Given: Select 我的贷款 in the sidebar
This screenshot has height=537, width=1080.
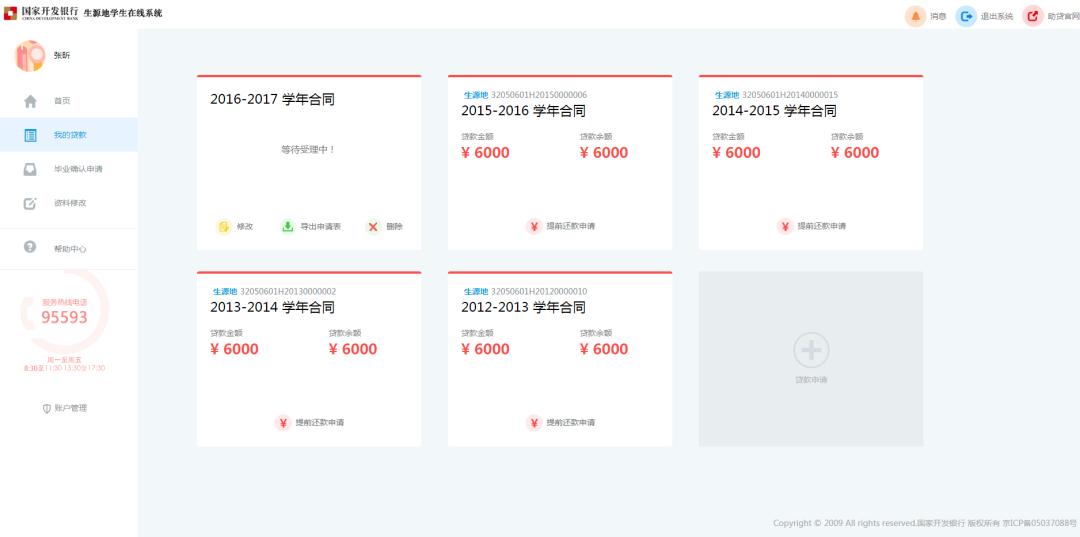Looking at the screenshot, I should point(70,135).
